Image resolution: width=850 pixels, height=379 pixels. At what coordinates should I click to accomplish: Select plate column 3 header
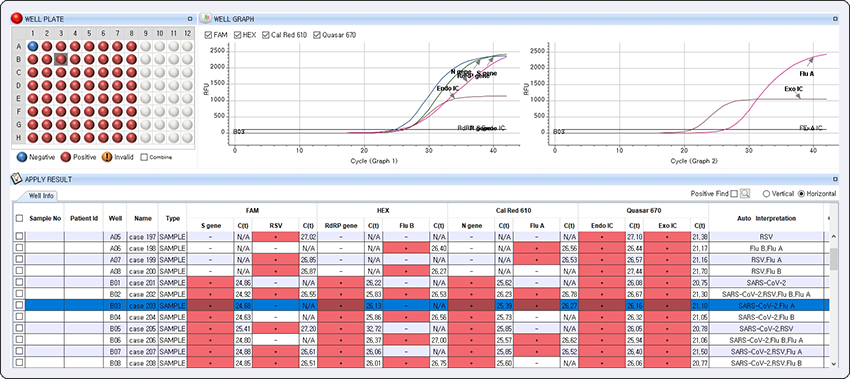coord(61,34)
